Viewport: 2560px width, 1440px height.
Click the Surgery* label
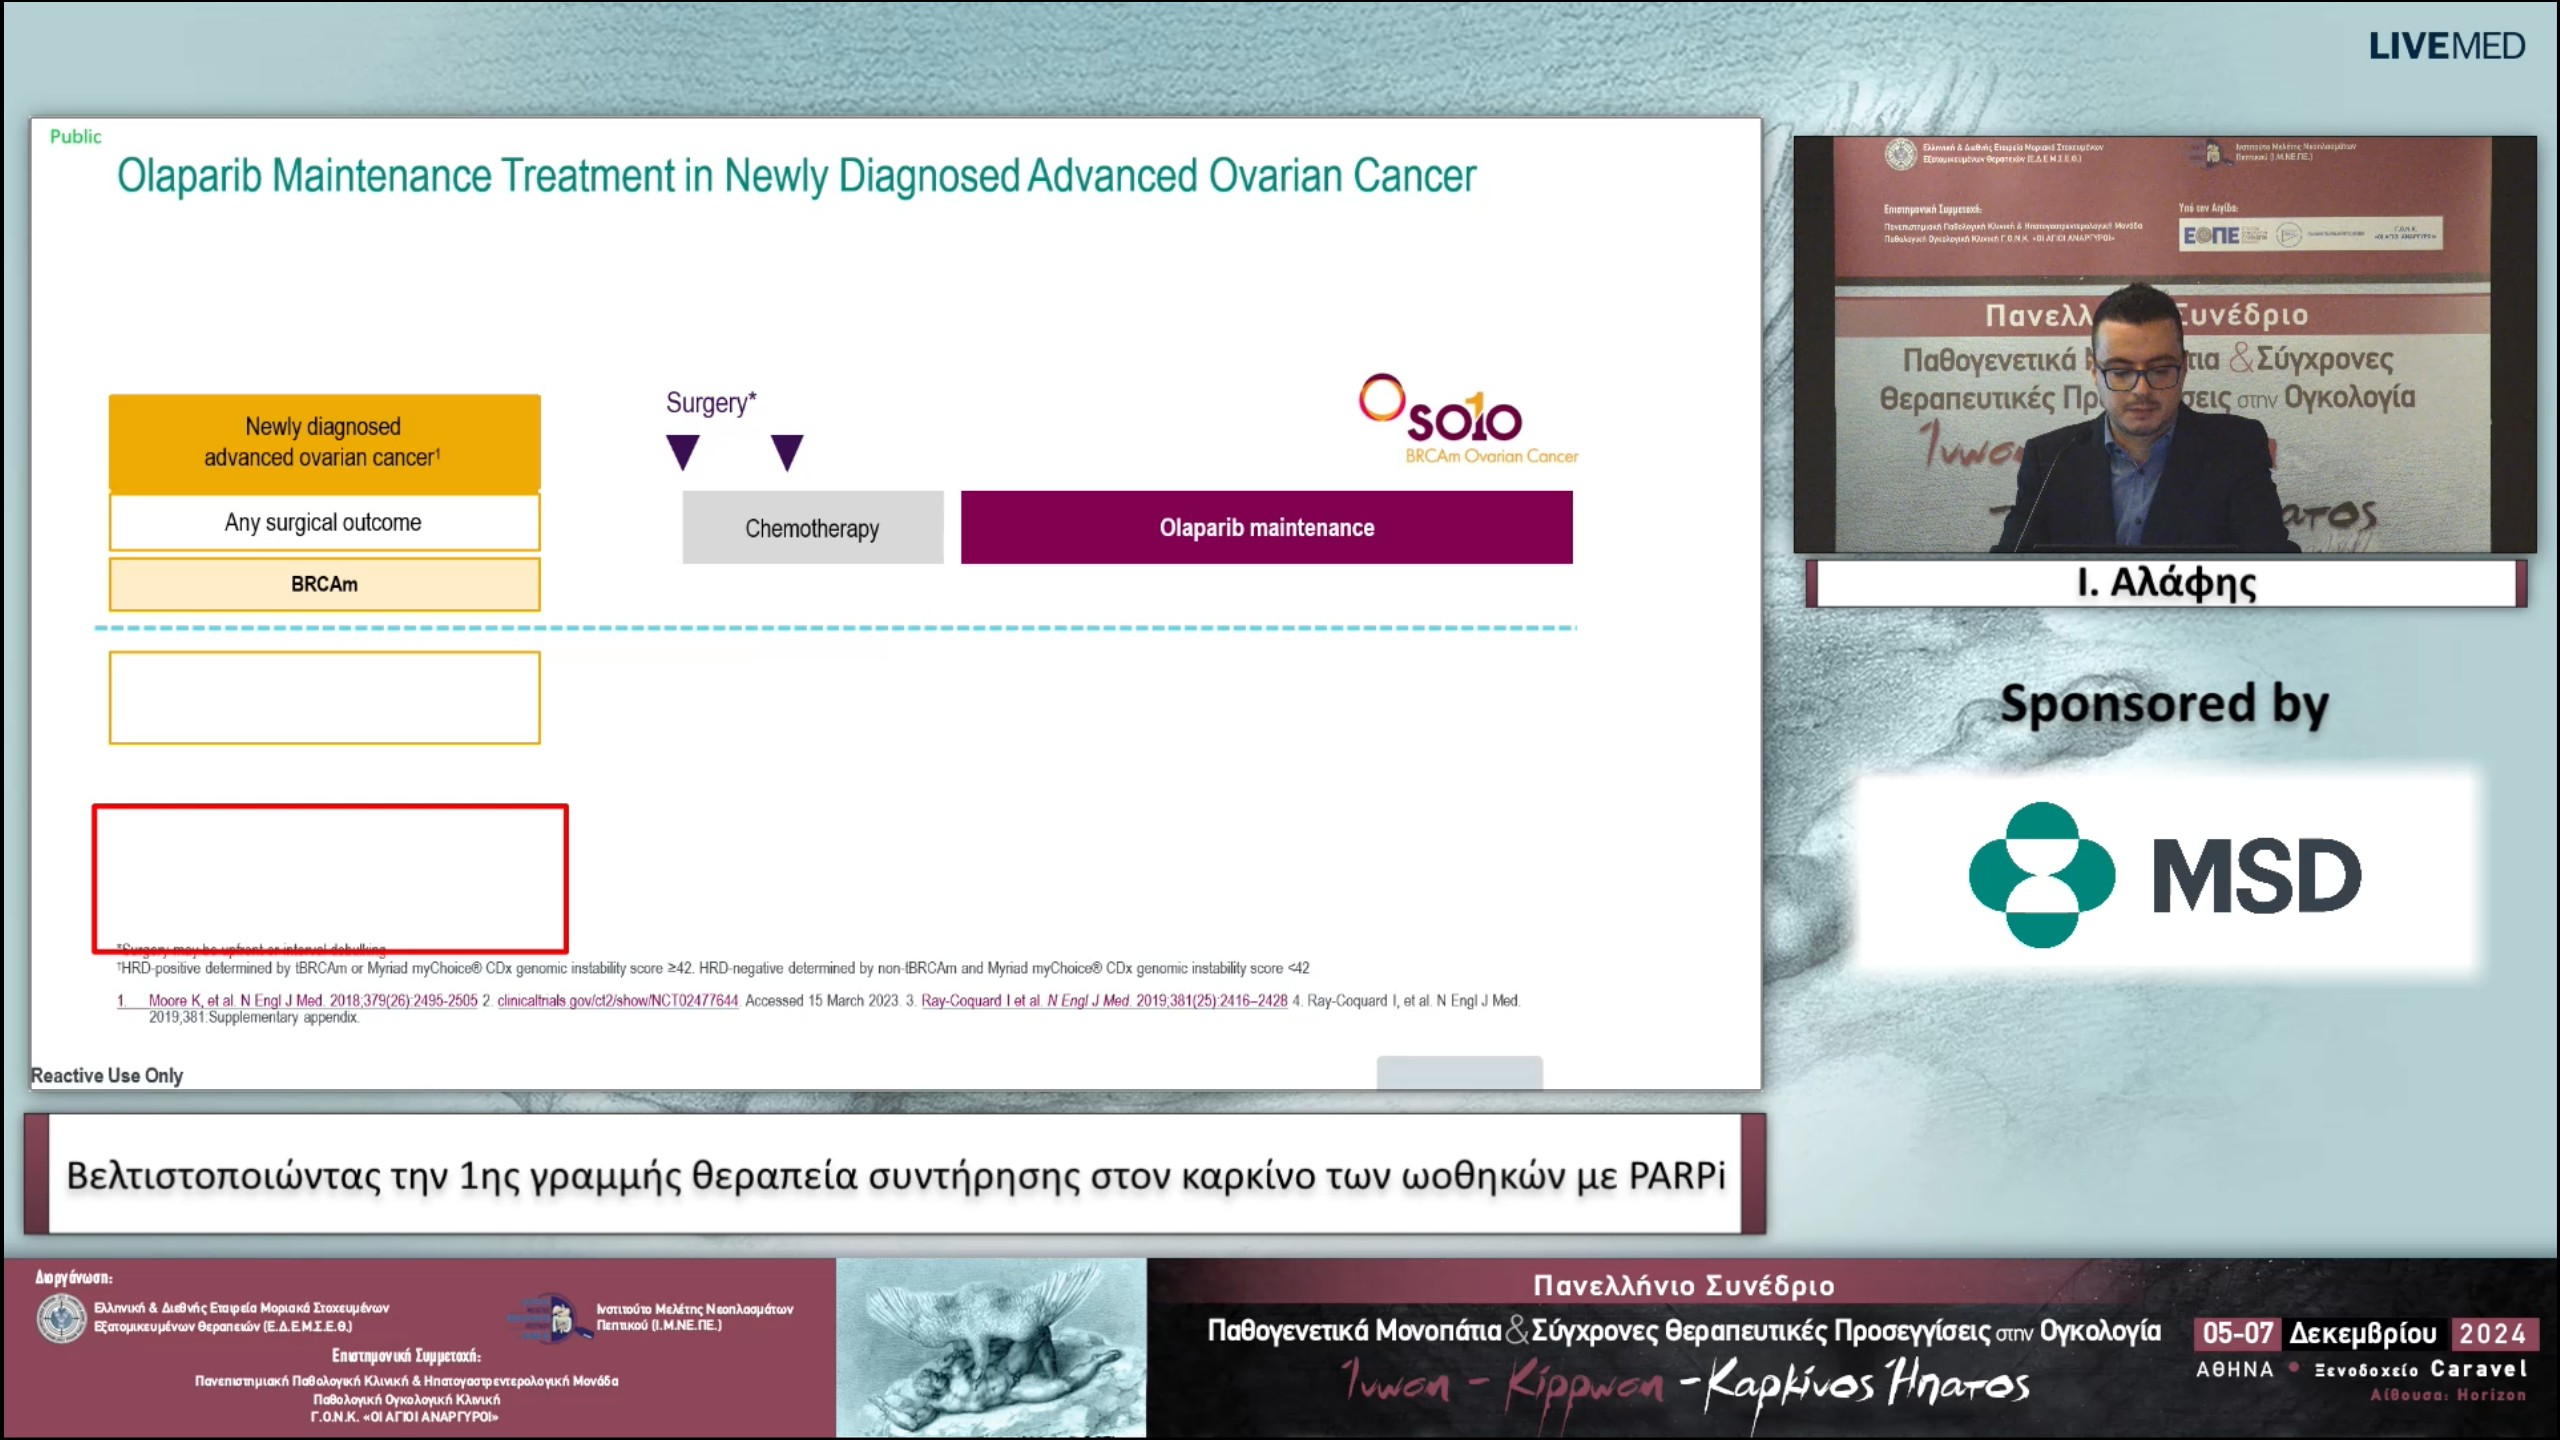(711, 403)
